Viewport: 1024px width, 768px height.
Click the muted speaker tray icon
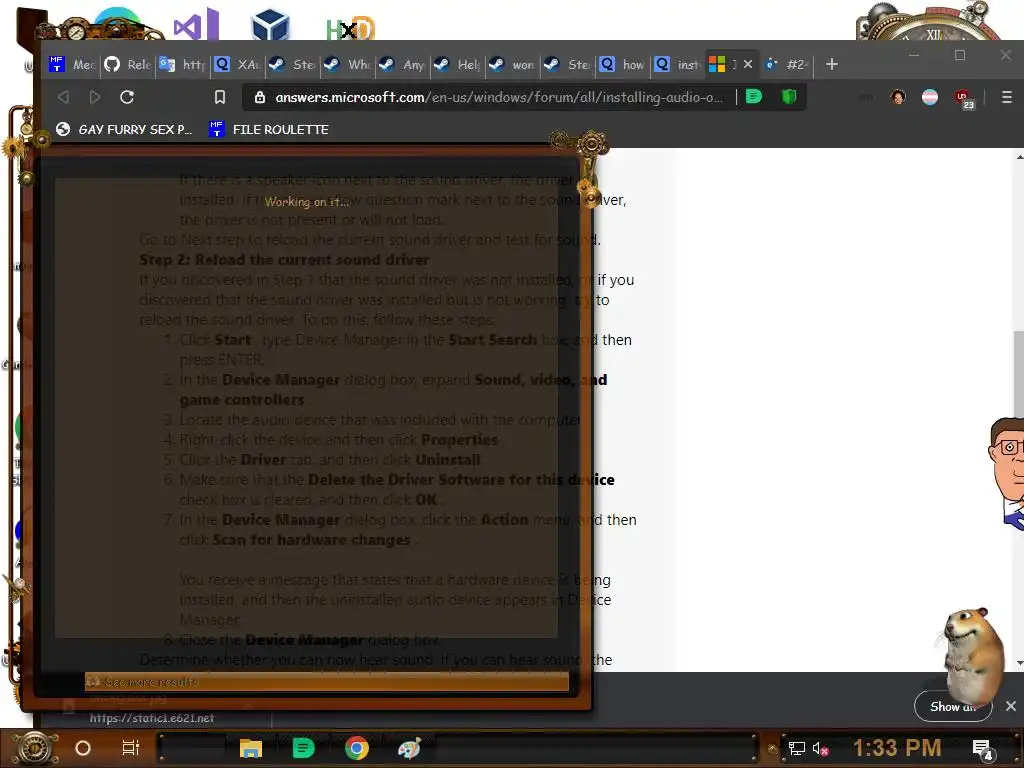coord(820,749)
